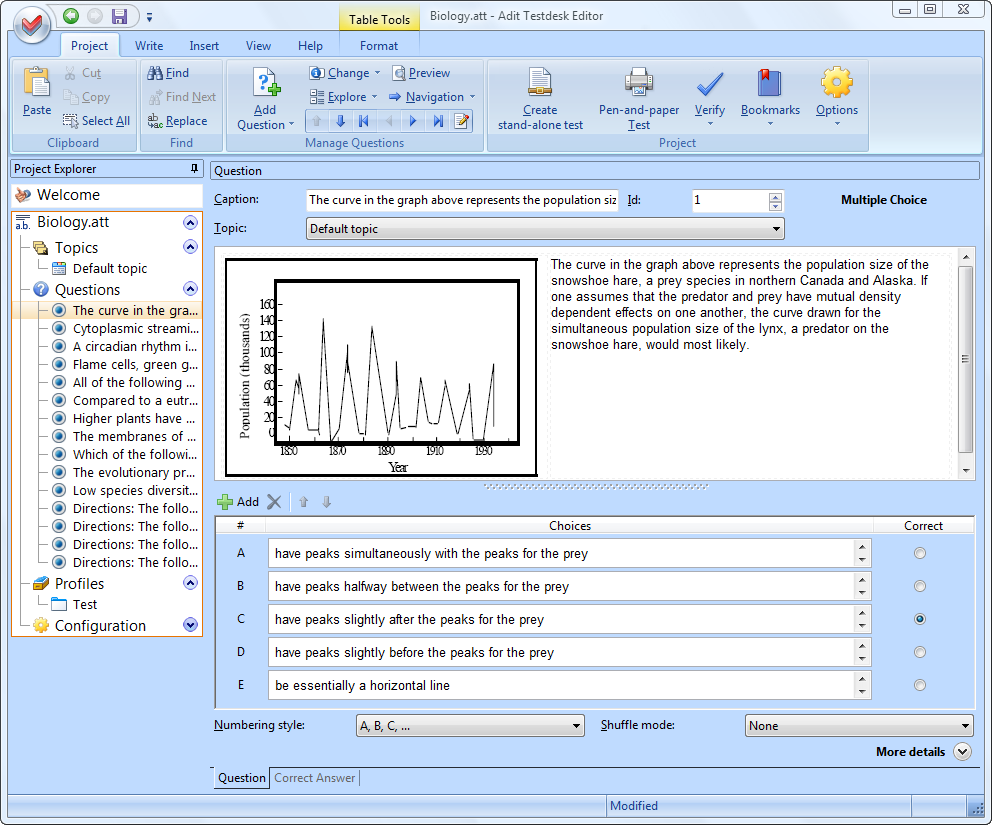Open the Navigation dropdown

[431, 97]
